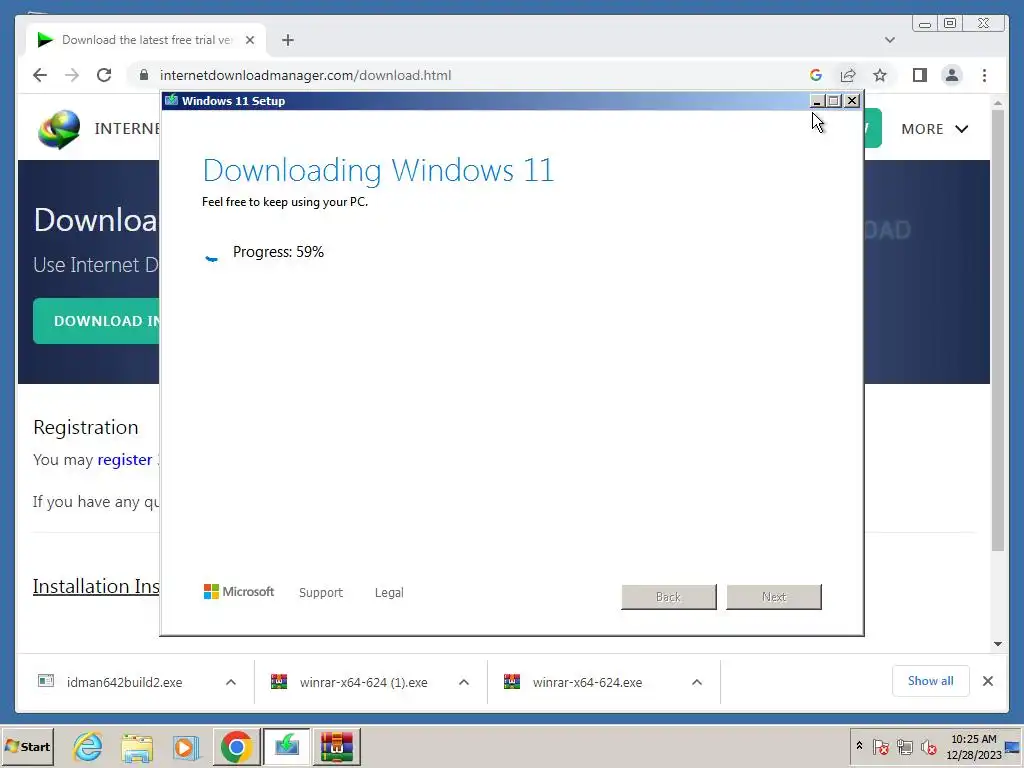This screenshot has height=768, width=1024.
Task: Click the vertical scrollbar thumb in Chrome
Action: (x=997, y=331)
